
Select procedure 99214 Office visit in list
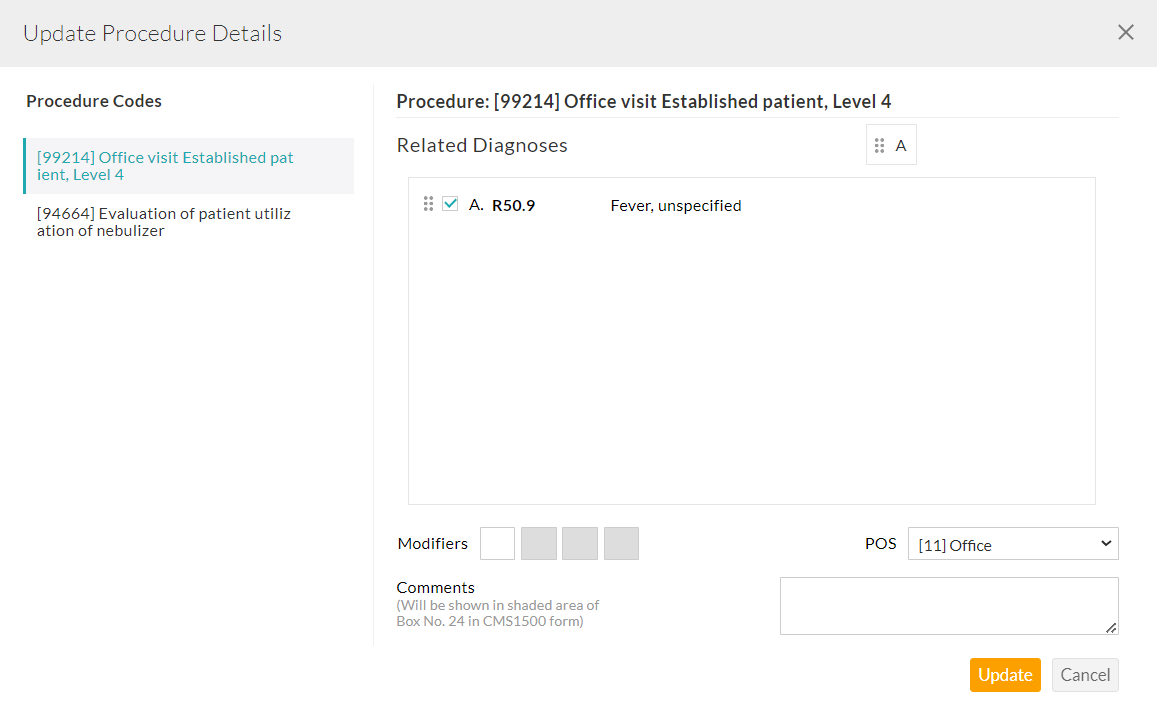click(166, 166)
